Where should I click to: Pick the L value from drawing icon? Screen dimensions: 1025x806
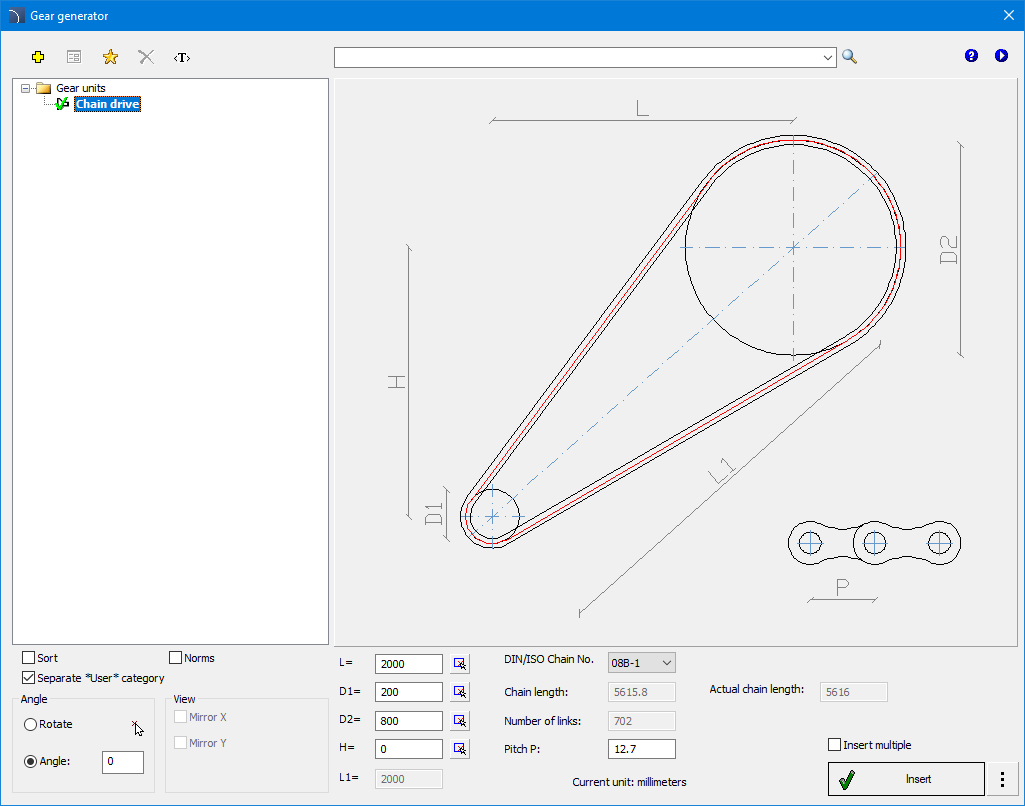[459, 663]
